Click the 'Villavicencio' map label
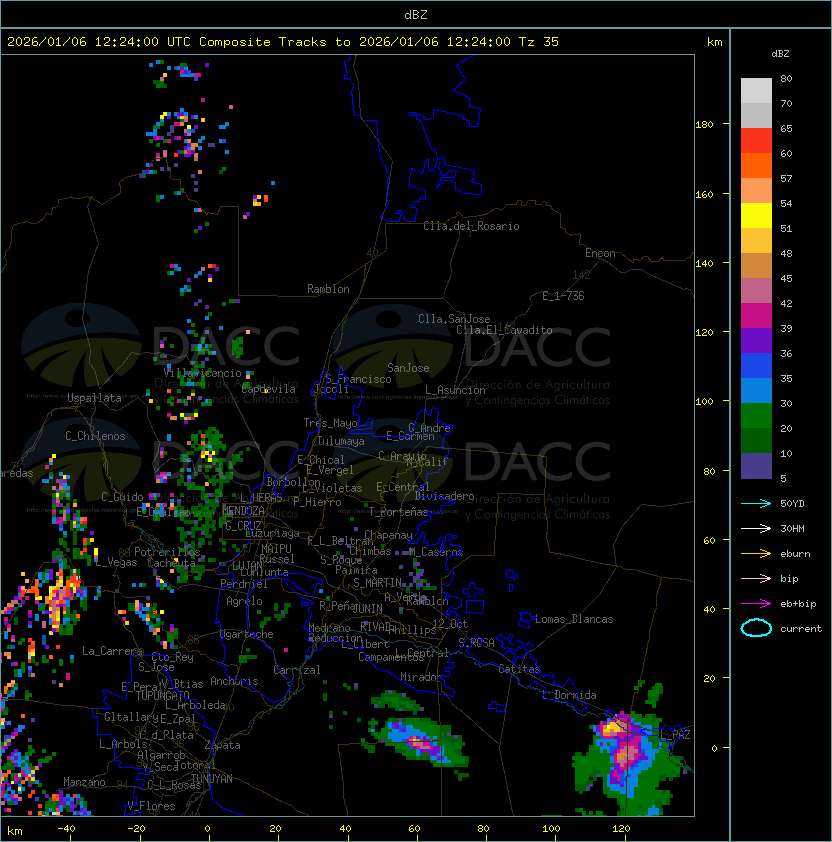The height and width of the screenshot is (842, 832). (x=202, y=373)
